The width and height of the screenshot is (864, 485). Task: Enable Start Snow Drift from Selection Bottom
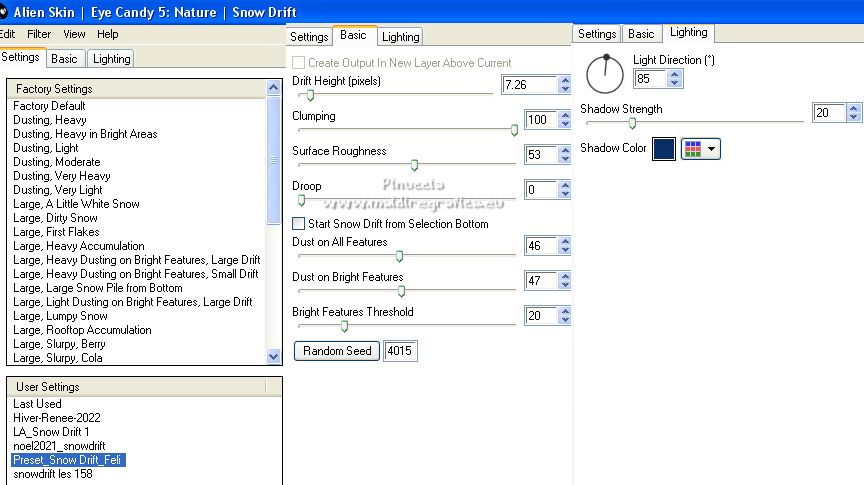click(x=299, y=223)
